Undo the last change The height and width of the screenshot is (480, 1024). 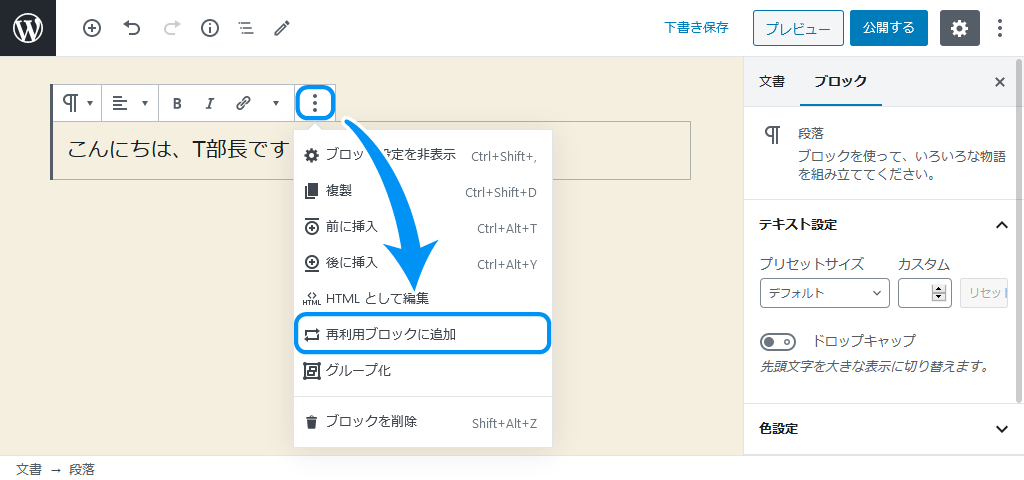click(x=132, y=28)
